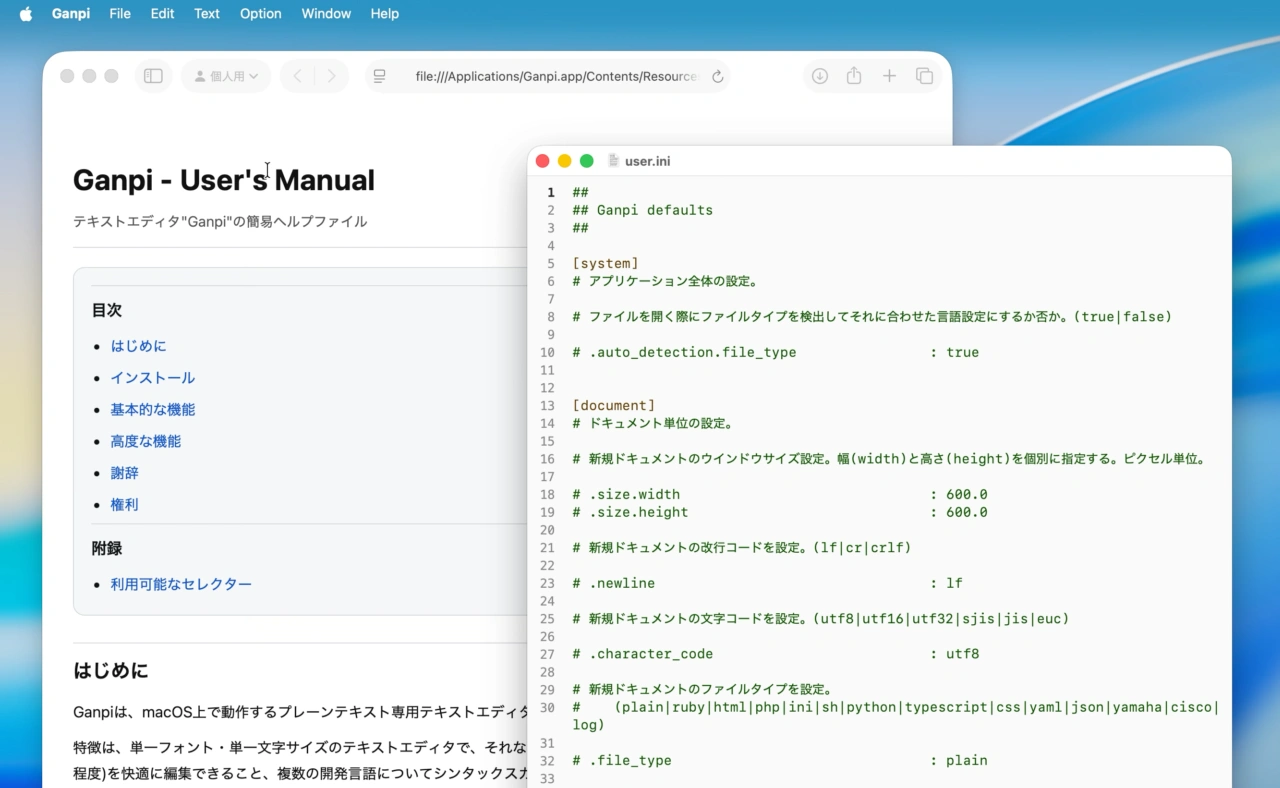Click the 'true' value of auto_detection
This screenshot has height=788, width=1280.
pyautogui.click(x=963, y=352)
